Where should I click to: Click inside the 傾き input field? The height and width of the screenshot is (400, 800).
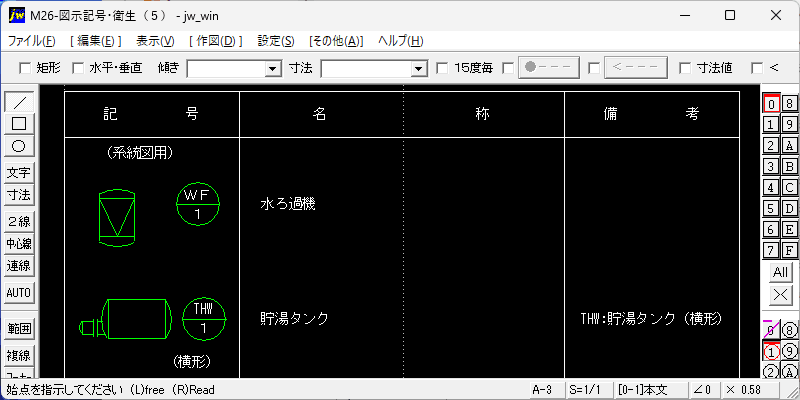(x=227, y=68)
